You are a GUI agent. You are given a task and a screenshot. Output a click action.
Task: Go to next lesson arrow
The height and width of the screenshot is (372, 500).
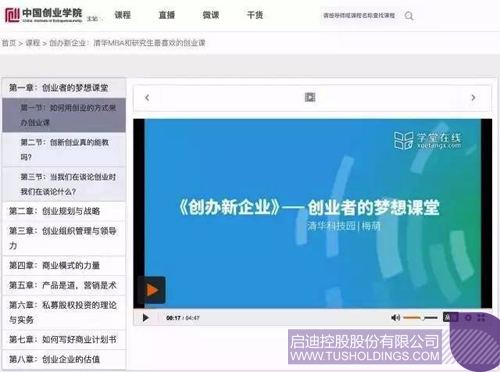(473, 98)
